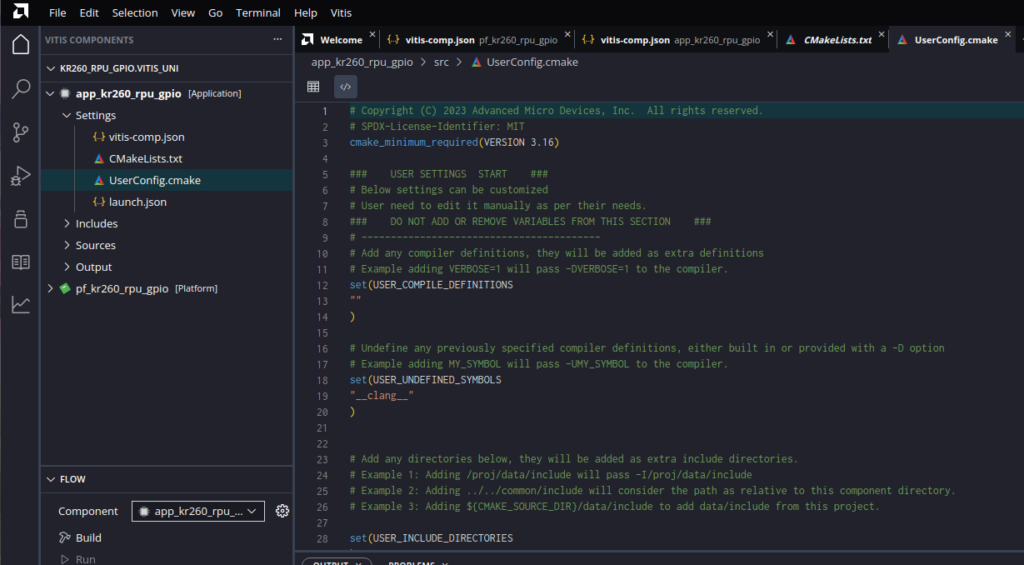Switch UserConfig.cmake to table form view

point(313,86)
